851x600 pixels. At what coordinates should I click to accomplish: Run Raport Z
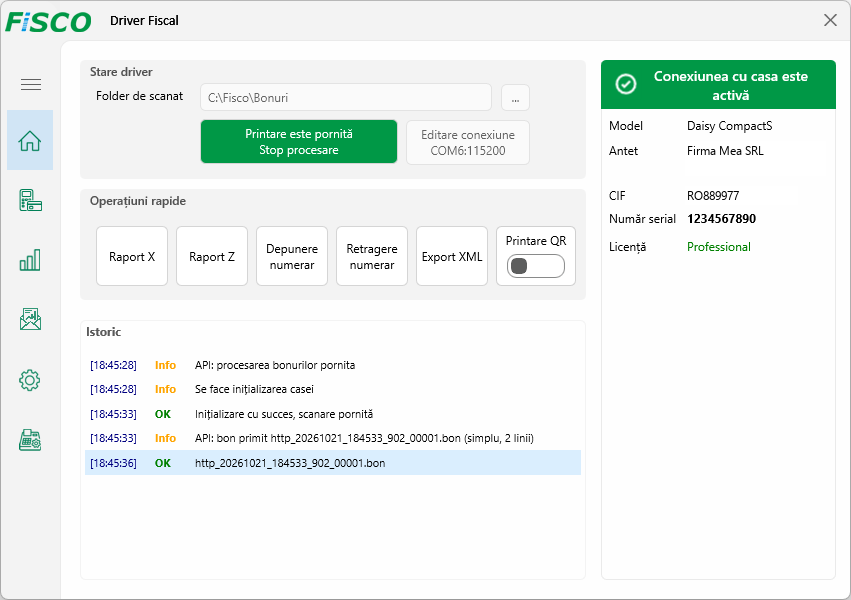coord(212,256)
